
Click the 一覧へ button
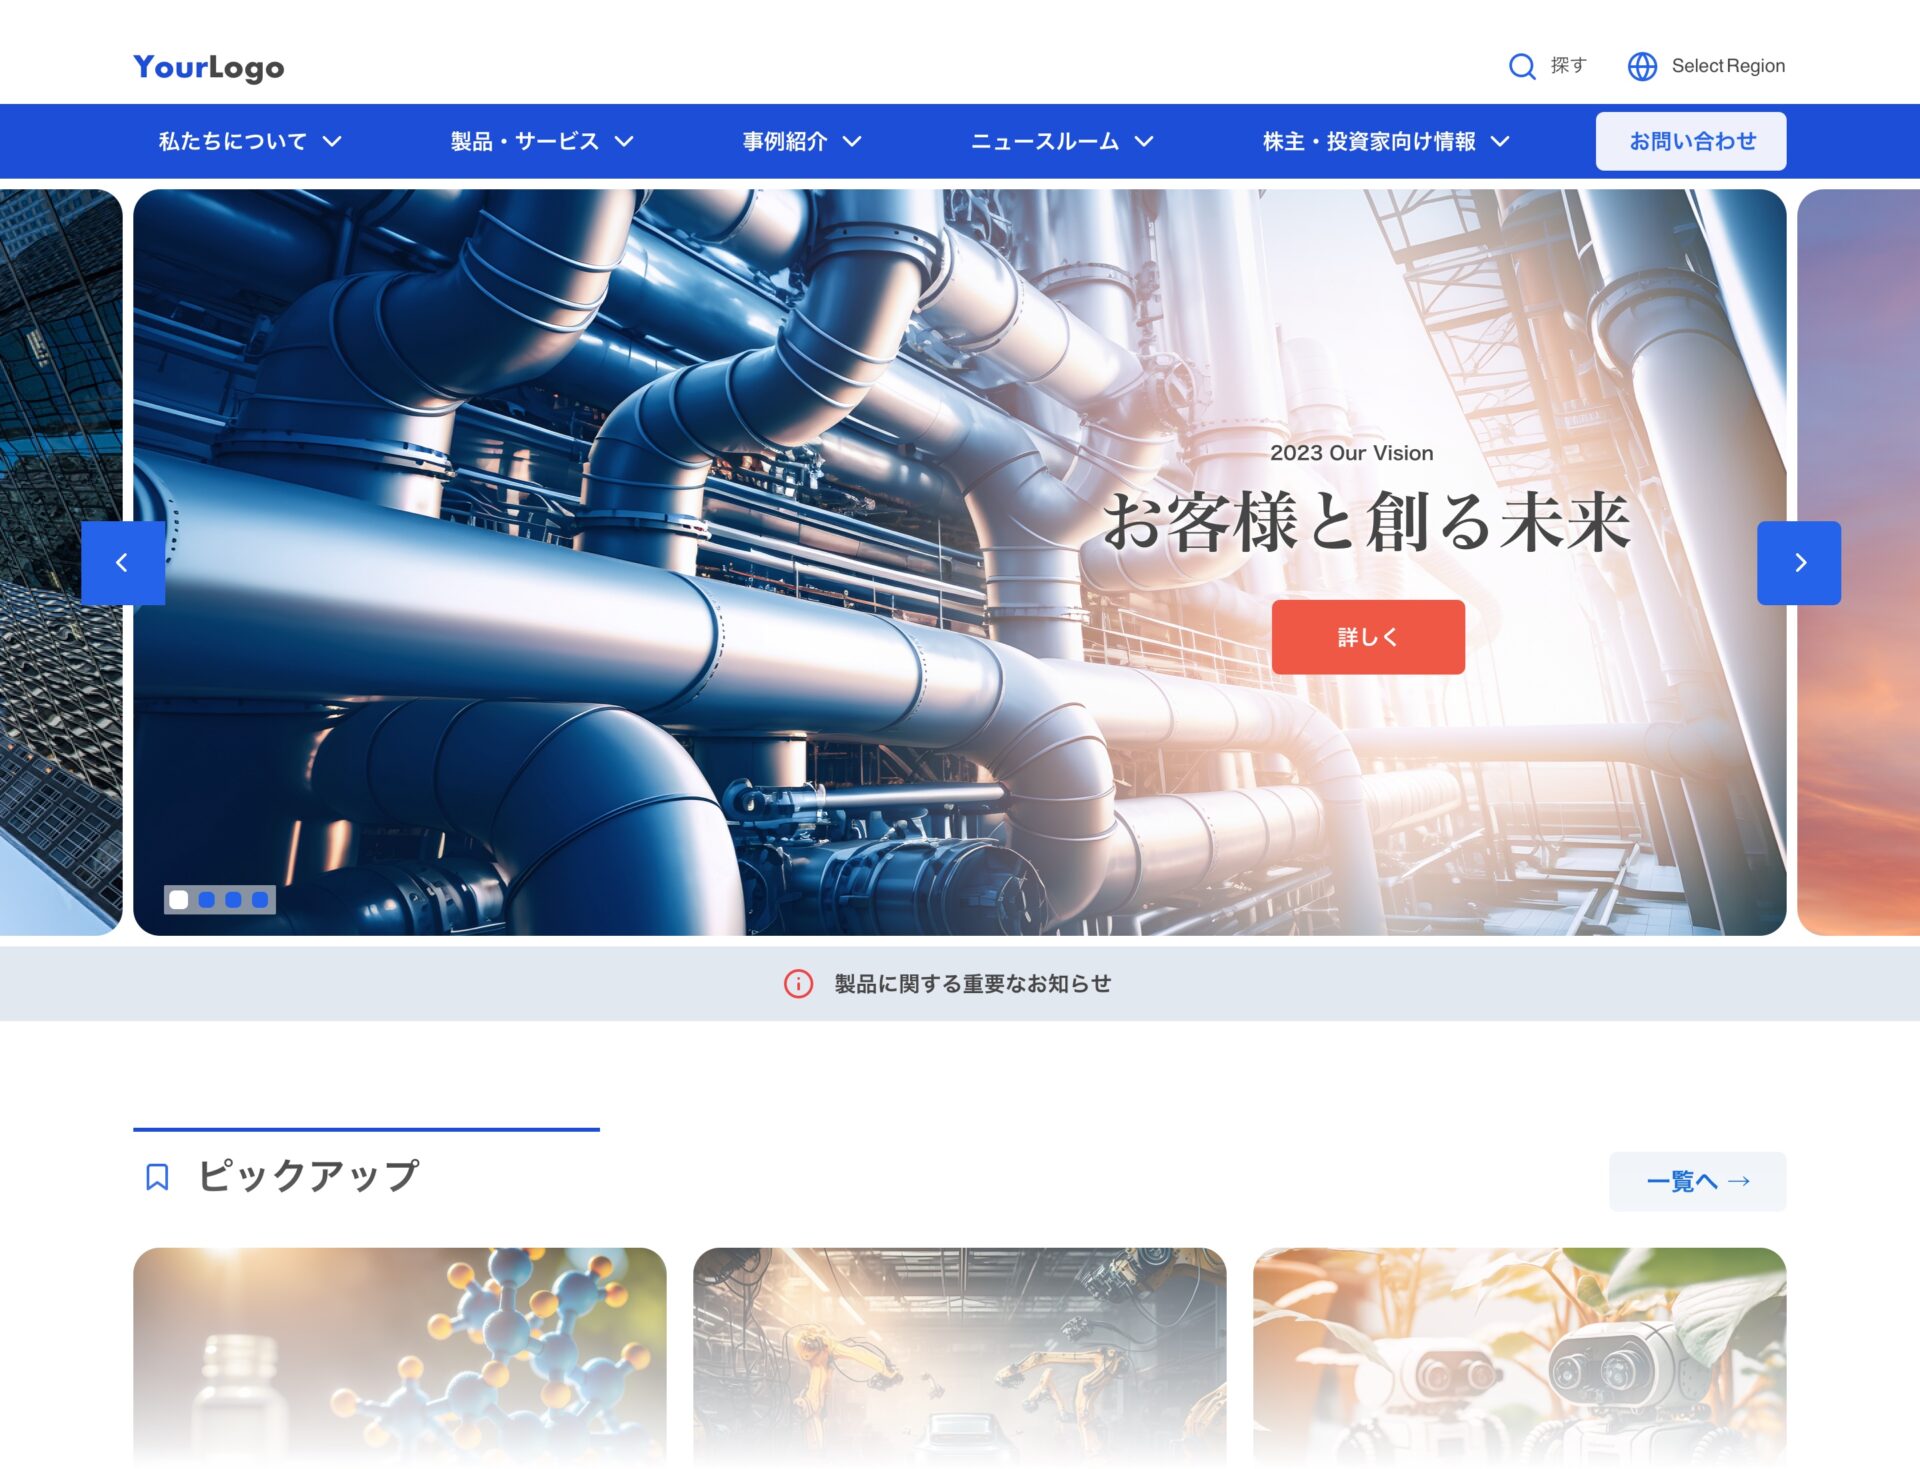pyautogui.click(x=1697, y=1181)
